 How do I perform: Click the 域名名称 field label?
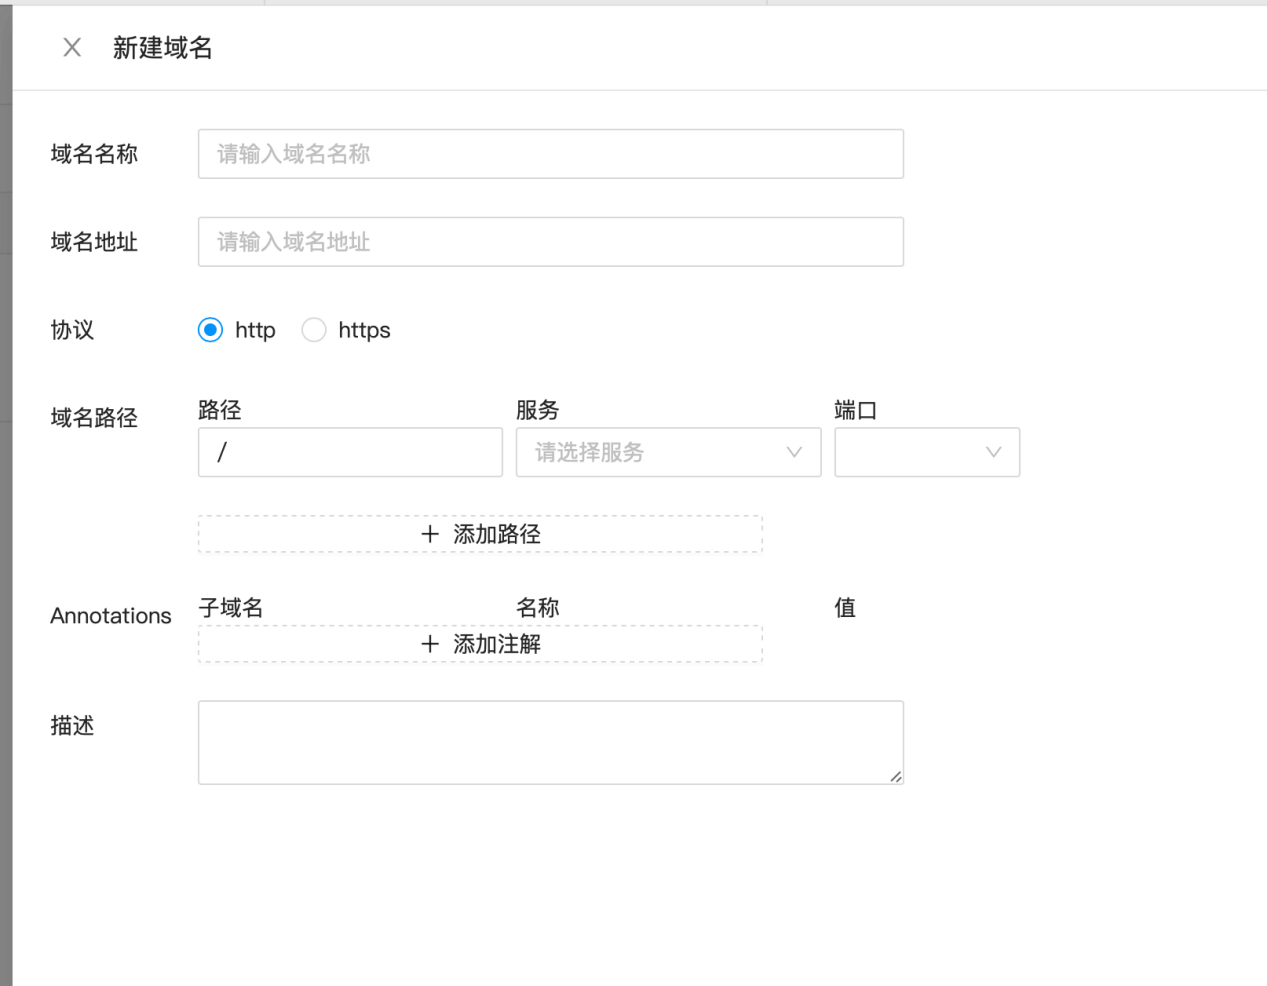coord(94,154)
